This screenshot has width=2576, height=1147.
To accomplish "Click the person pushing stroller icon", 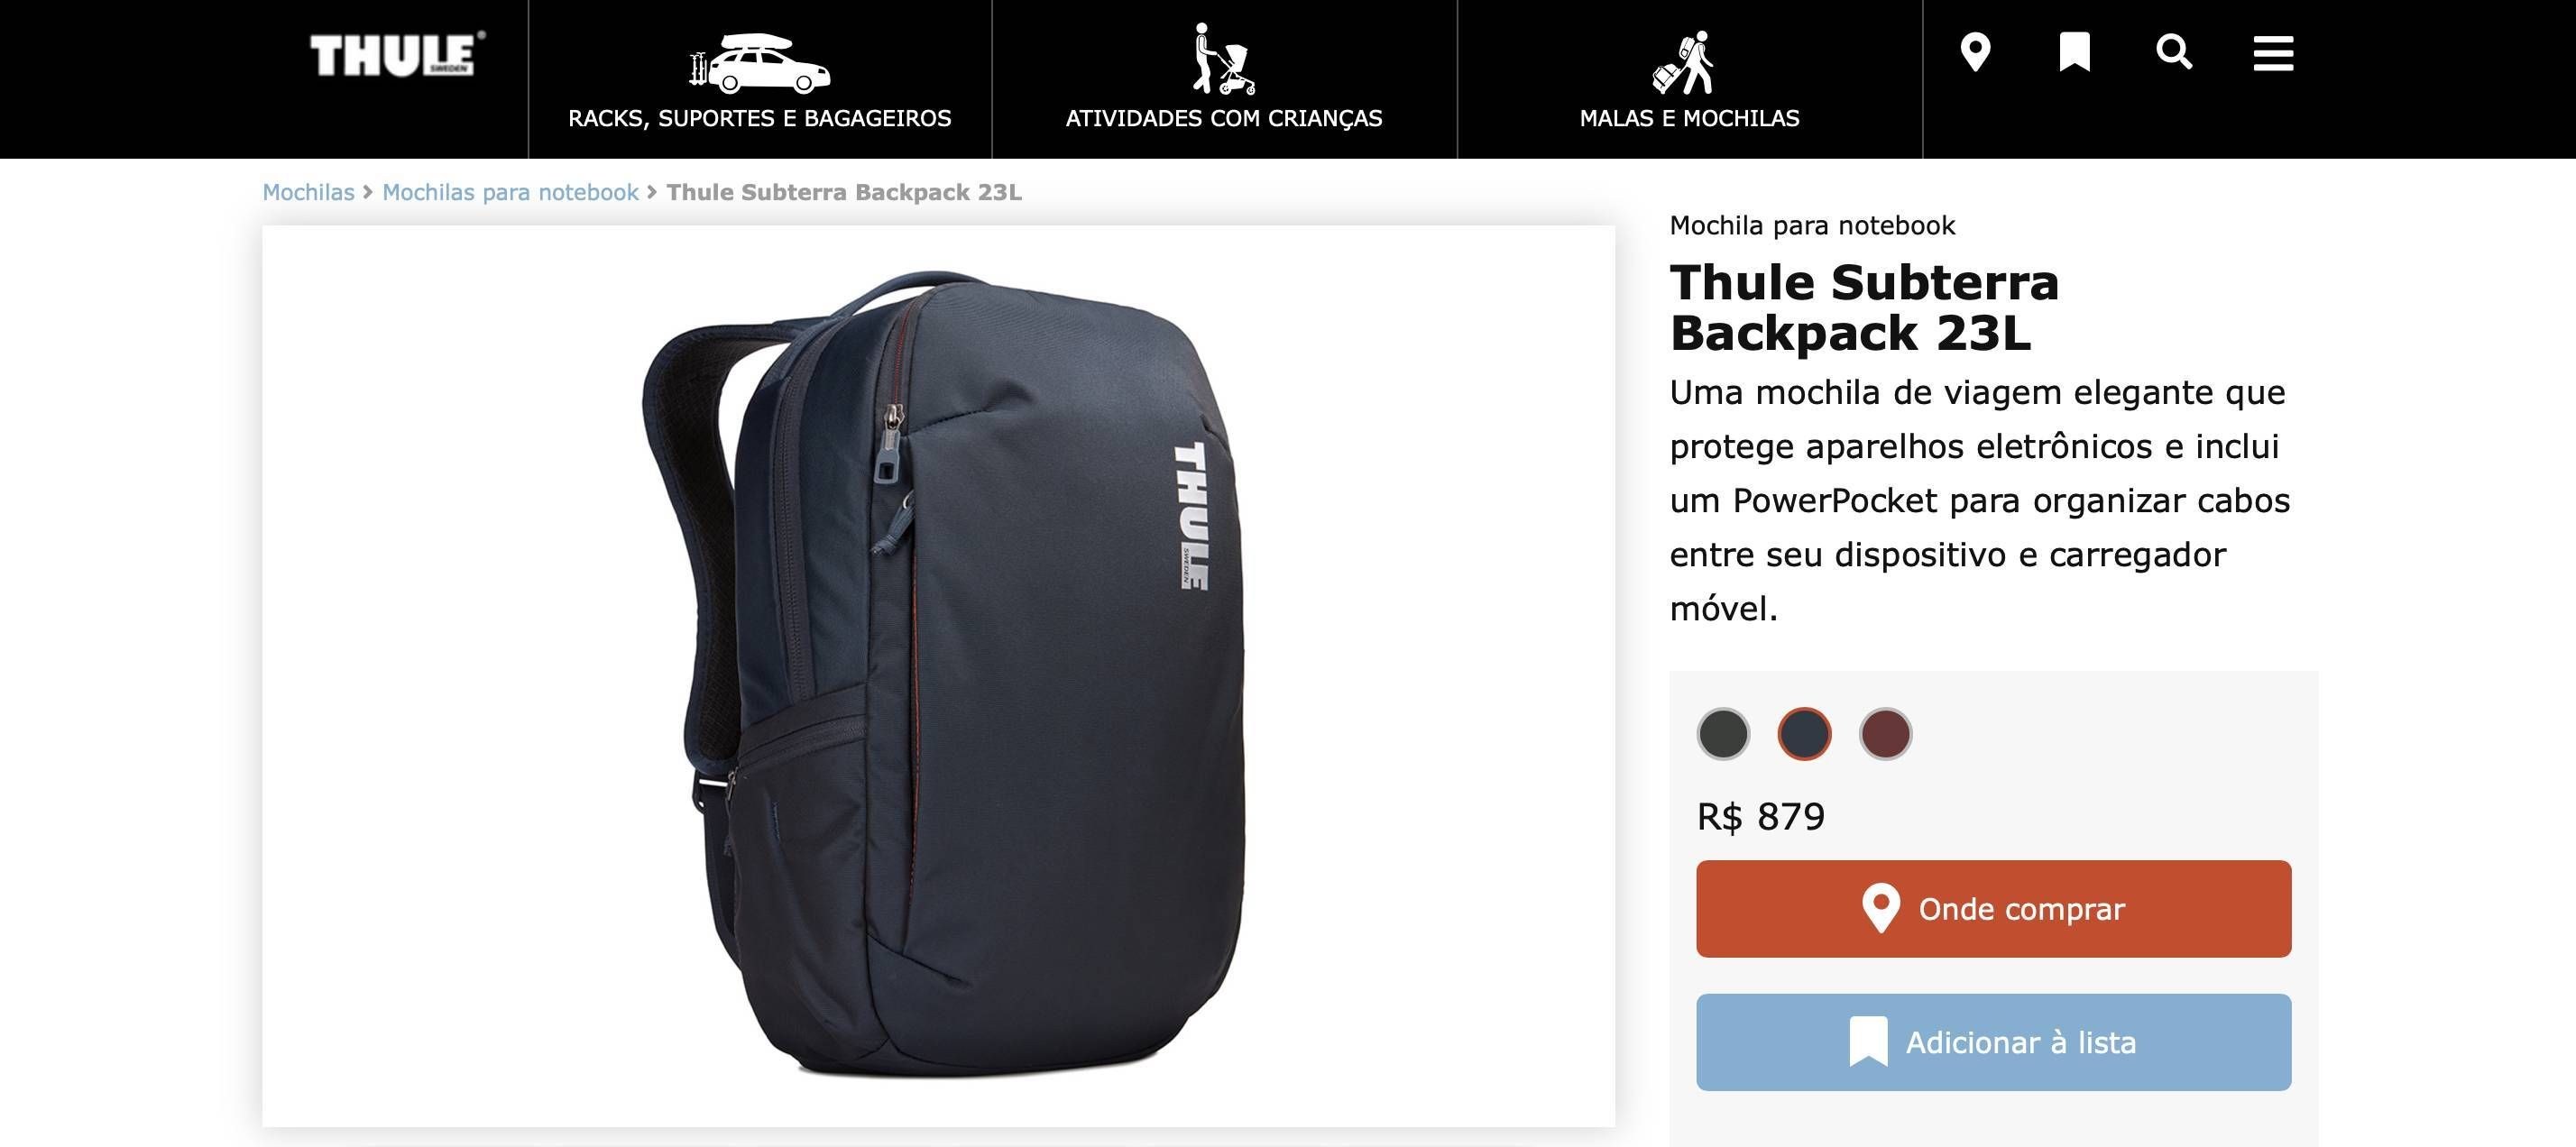I will pos(1224,59).
